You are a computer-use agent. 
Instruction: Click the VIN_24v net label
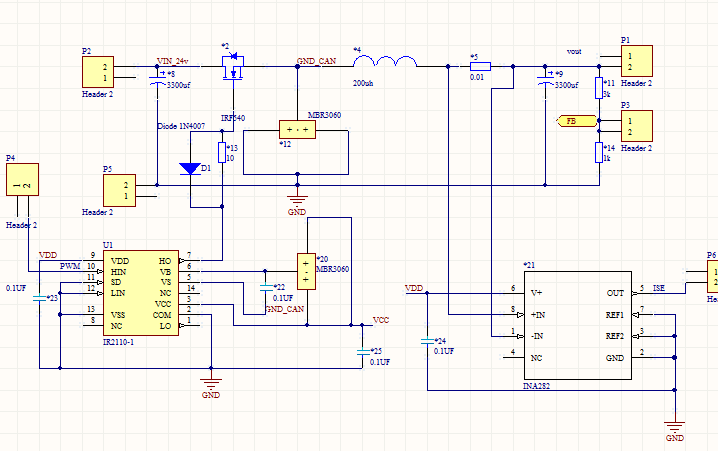pos(173,61)
